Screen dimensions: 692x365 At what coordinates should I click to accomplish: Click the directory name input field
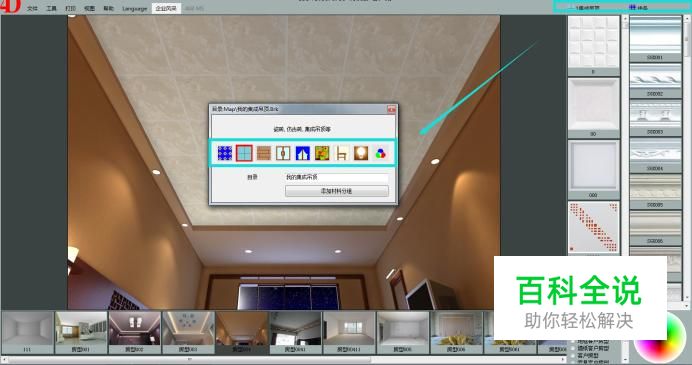(337, 177)
